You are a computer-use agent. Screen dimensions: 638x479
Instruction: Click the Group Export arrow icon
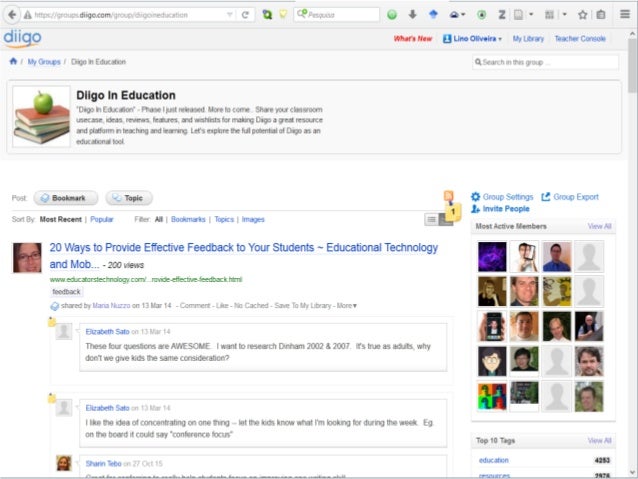coord(546,197)
